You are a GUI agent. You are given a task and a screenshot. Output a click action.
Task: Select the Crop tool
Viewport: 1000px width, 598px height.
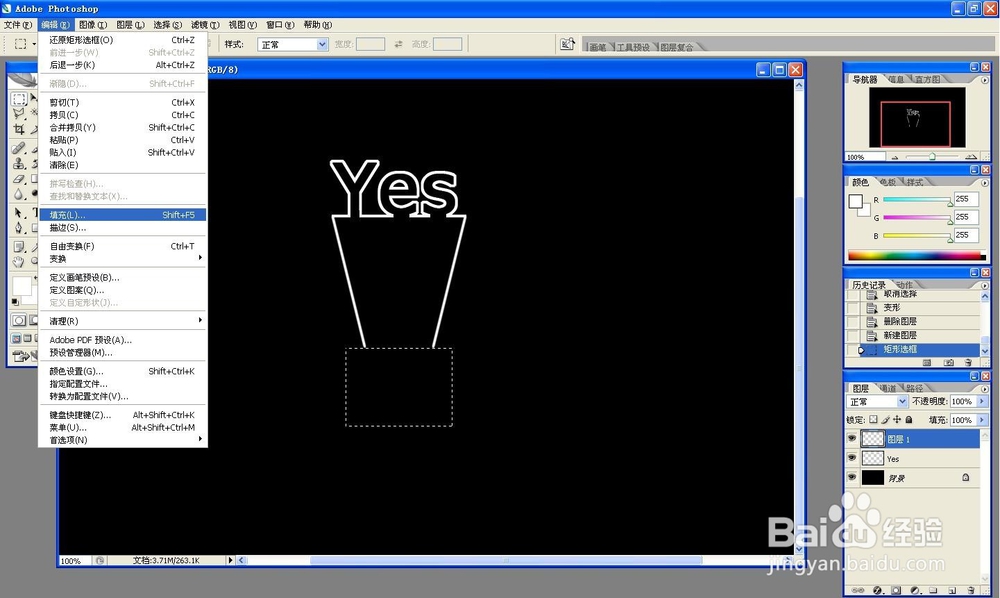(19, 129)
